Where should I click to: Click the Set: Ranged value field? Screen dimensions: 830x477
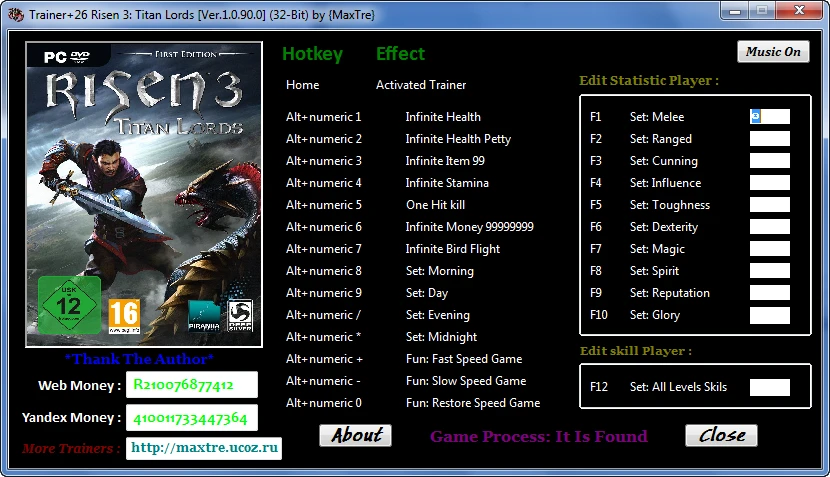(770, 139)
